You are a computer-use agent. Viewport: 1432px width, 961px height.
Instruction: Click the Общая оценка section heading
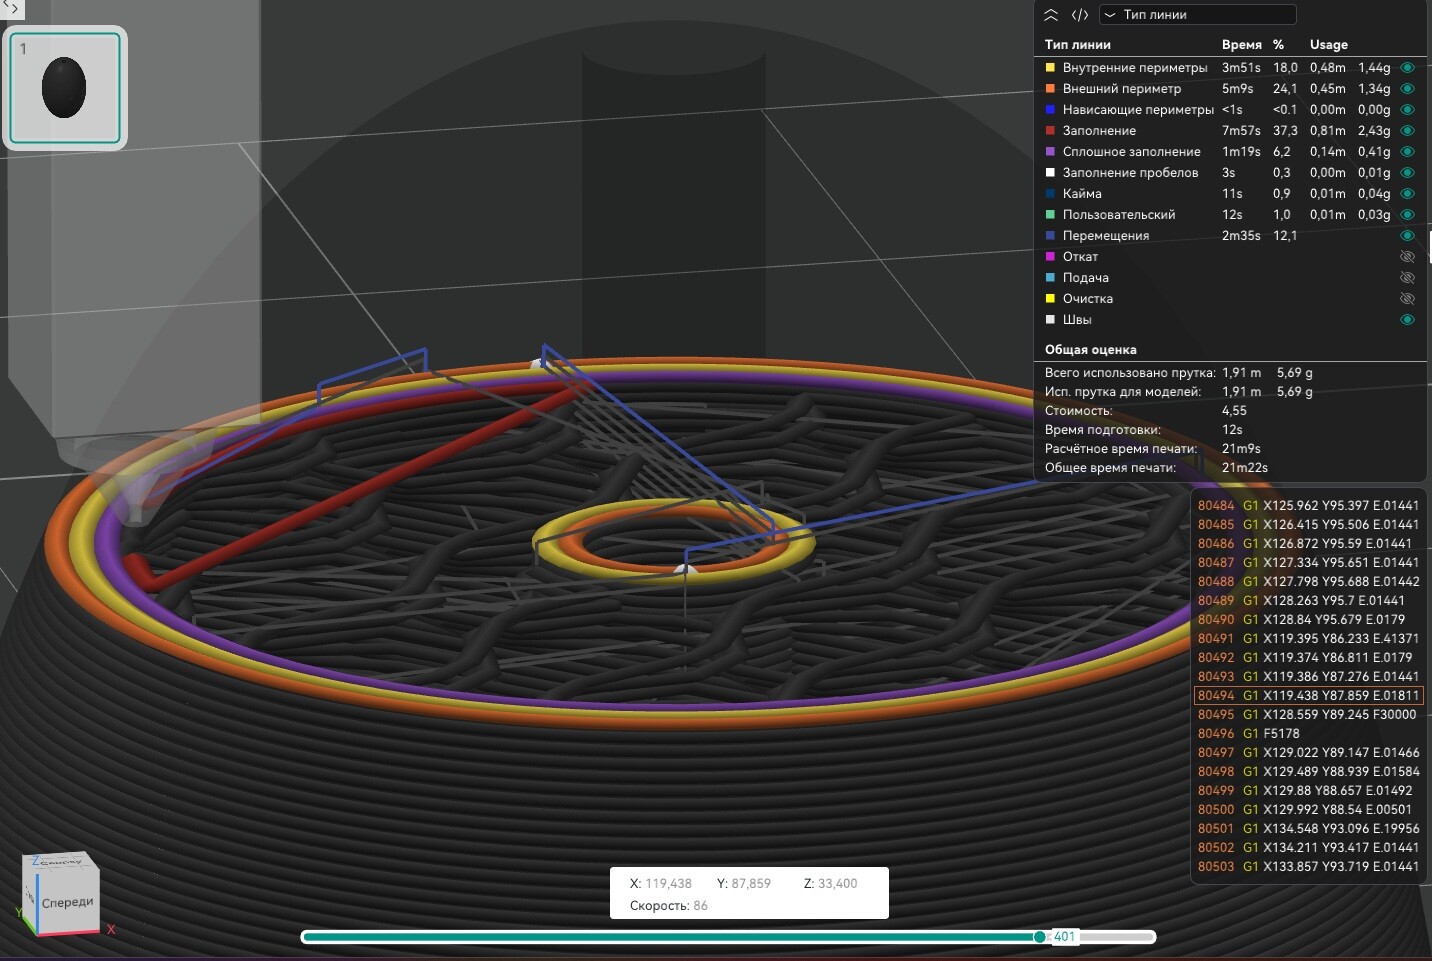[x=1091, y=350]
